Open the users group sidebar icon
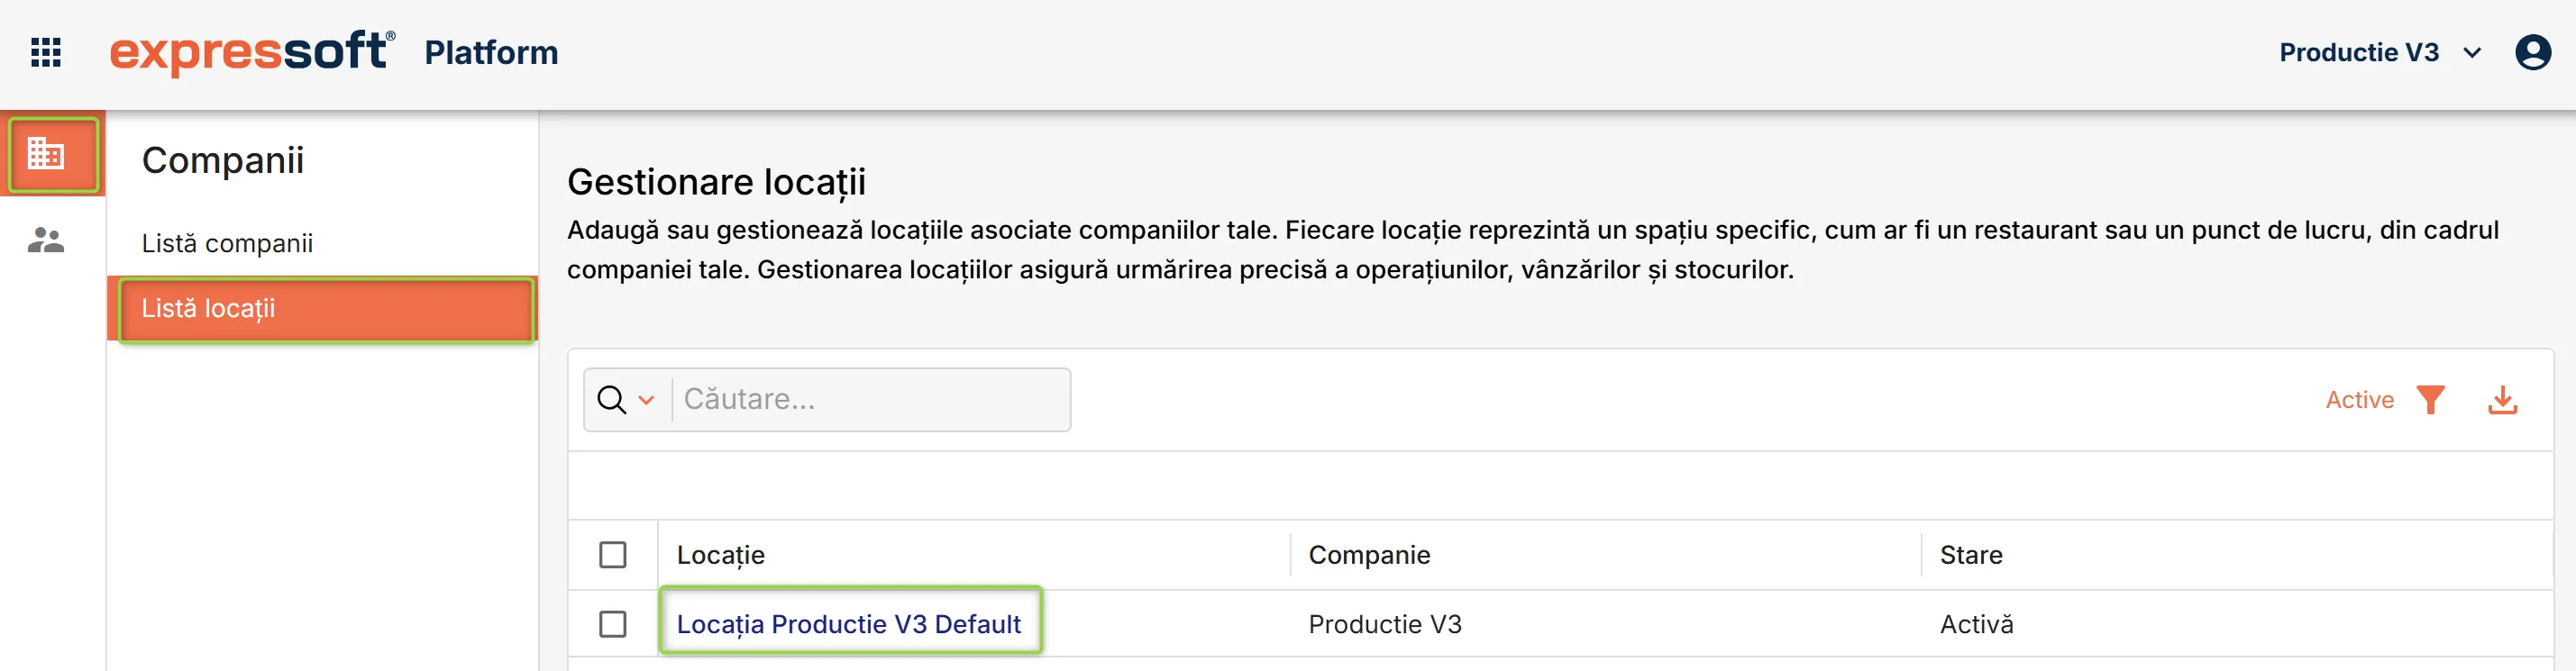Screen dimensions: 2576x671 click(x=46, y=240)
